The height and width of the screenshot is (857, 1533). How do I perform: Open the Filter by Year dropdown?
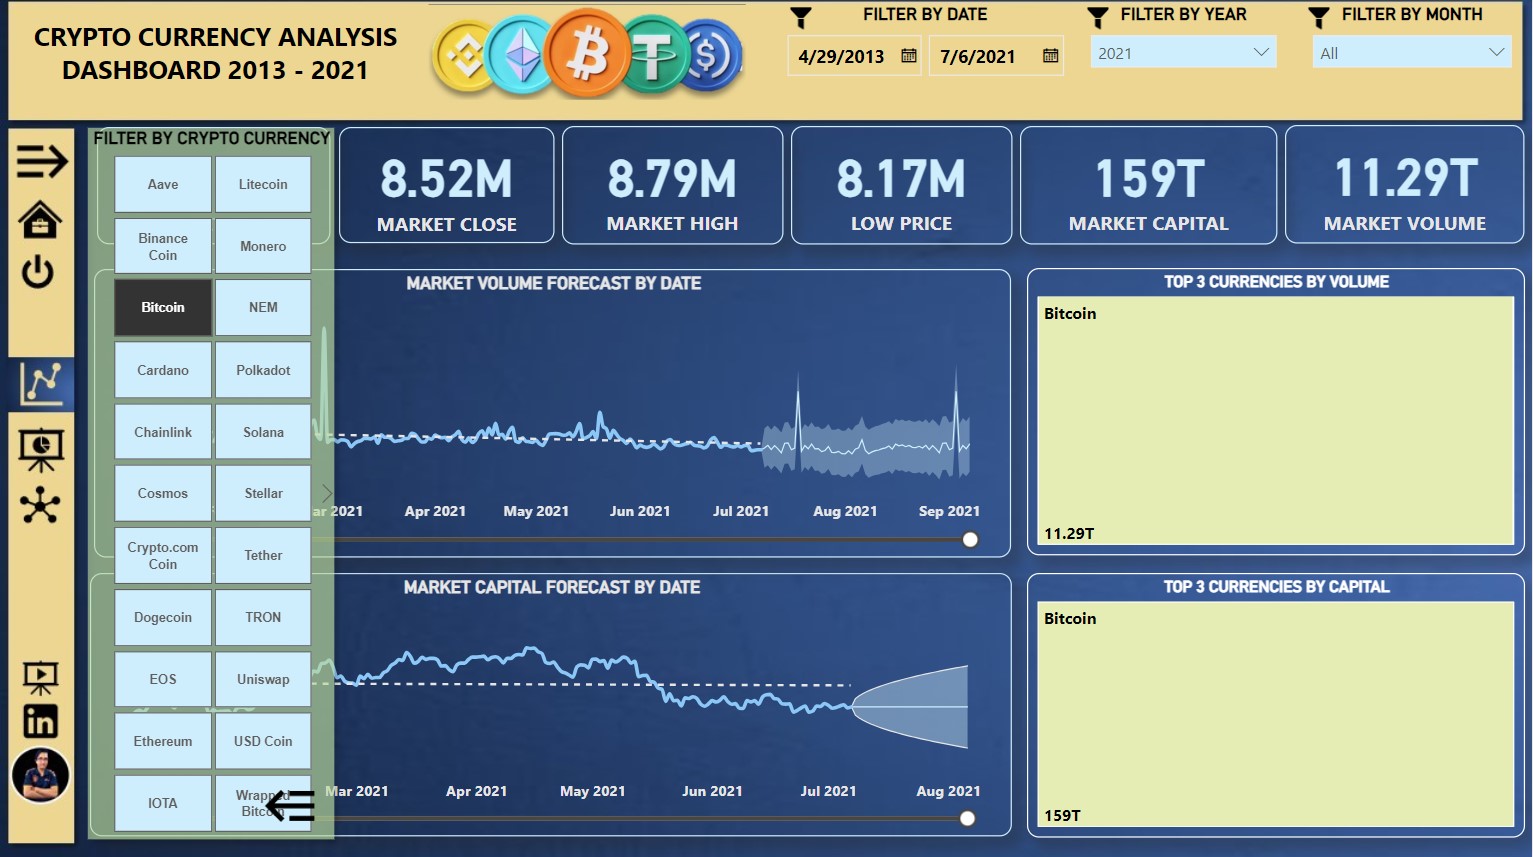tap(1183, 53)
